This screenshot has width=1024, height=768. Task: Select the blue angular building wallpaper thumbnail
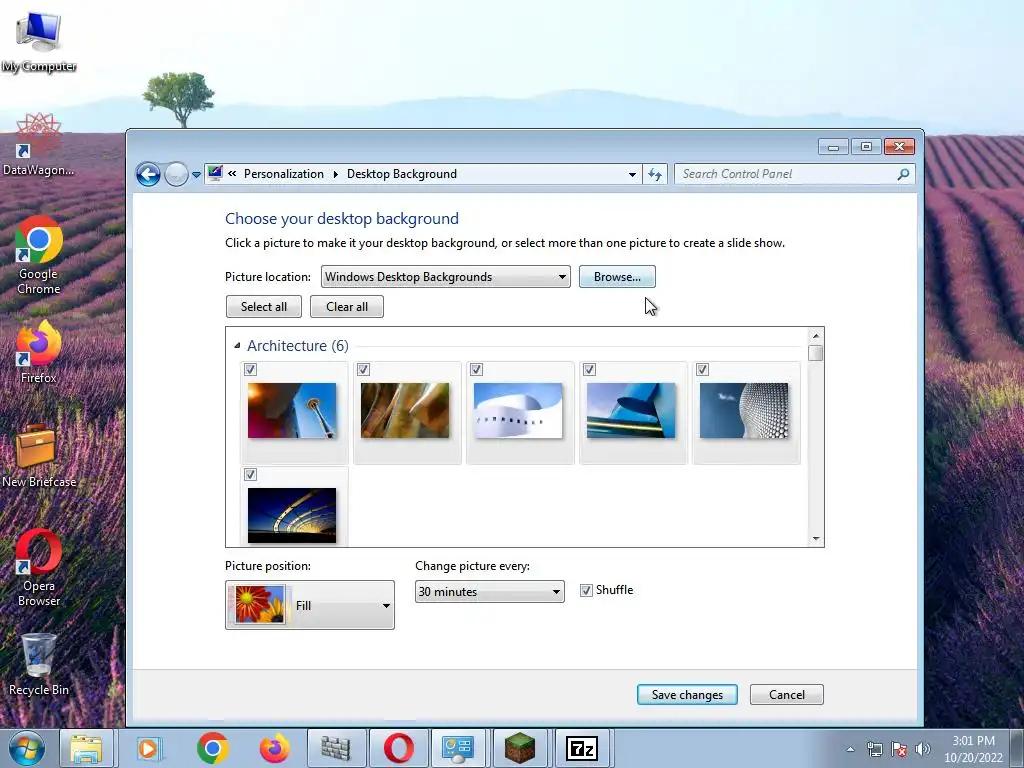[631, 410]
